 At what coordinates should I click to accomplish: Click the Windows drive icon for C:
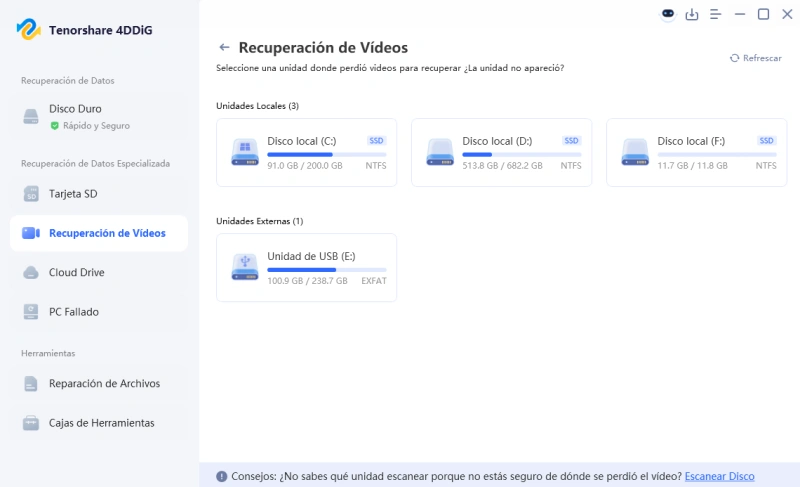(245, 152)
